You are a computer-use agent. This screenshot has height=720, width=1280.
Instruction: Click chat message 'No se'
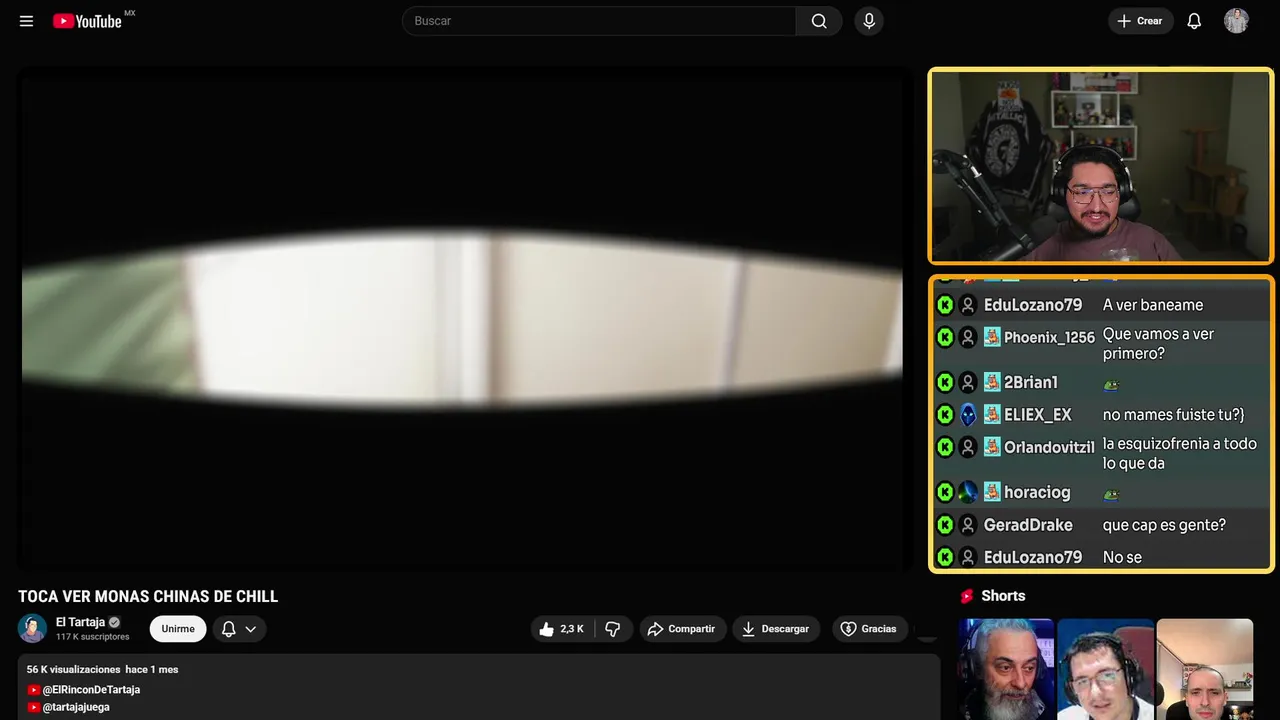click(1122, 557)
